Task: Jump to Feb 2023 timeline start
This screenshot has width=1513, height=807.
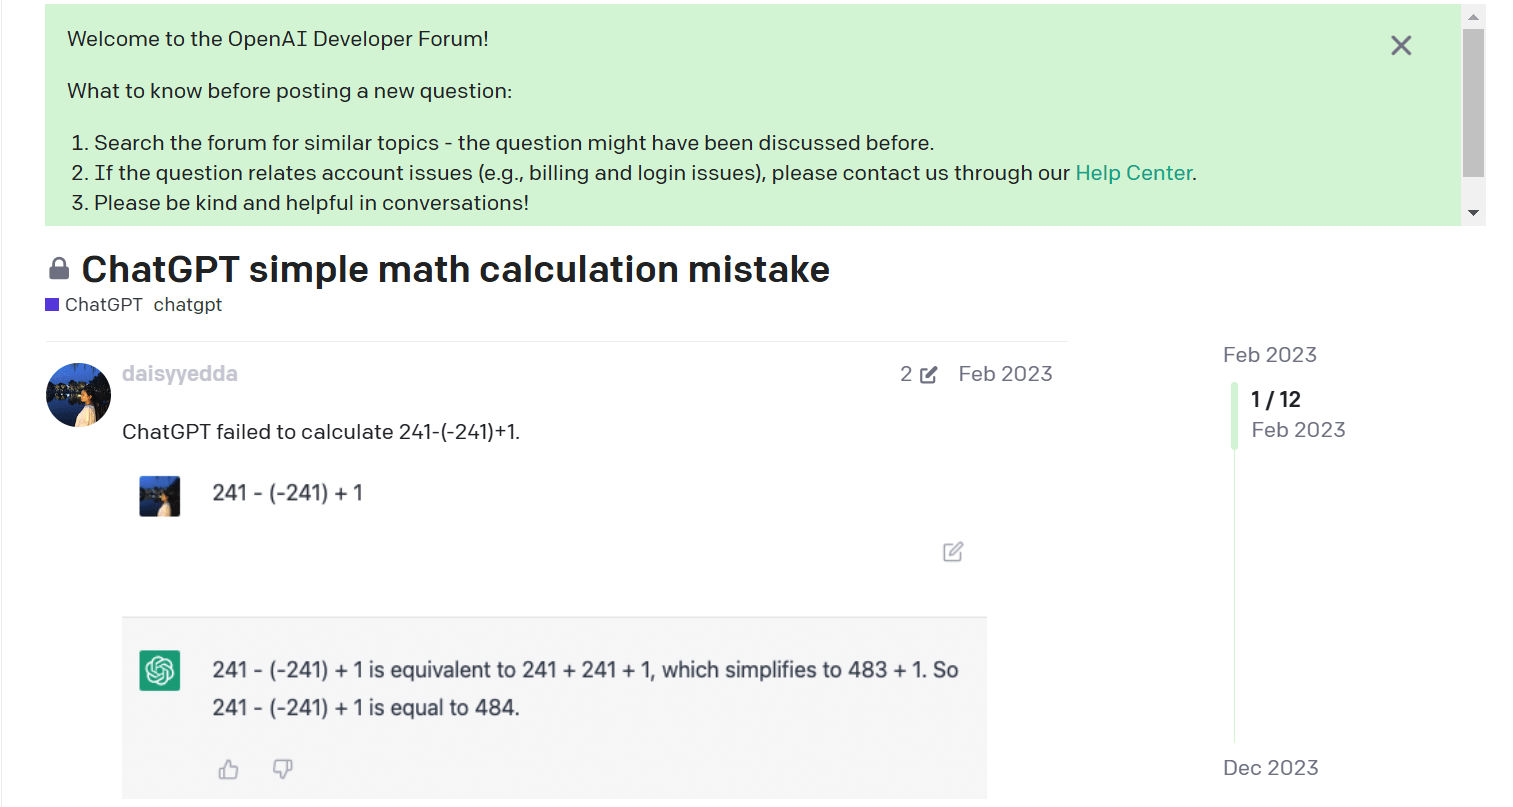Action: (1269, 355)
